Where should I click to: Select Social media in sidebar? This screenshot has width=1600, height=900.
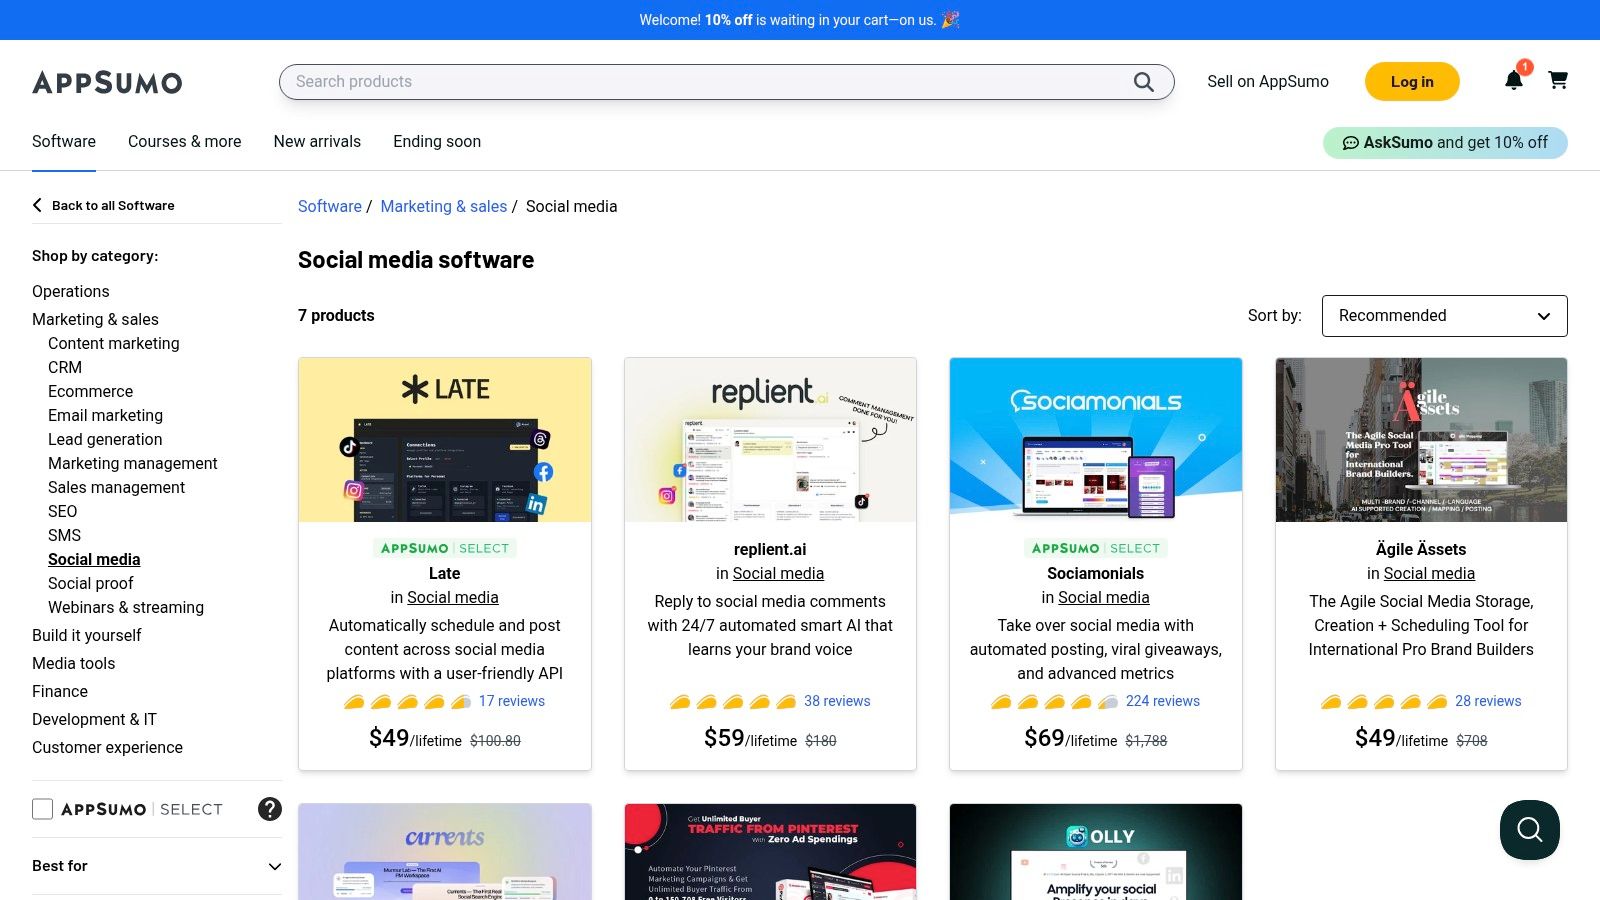(94, 559)
